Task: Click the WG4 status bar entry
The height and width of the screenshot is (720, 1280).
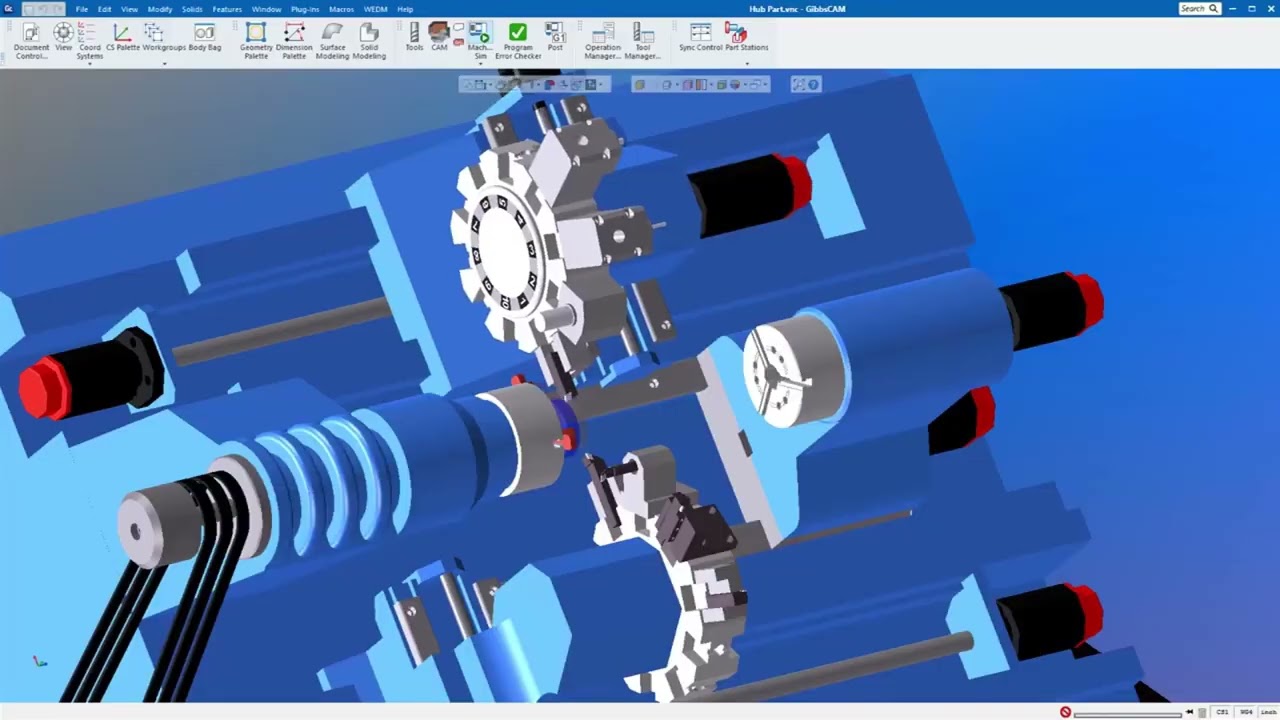Action: coord(1246,712)
